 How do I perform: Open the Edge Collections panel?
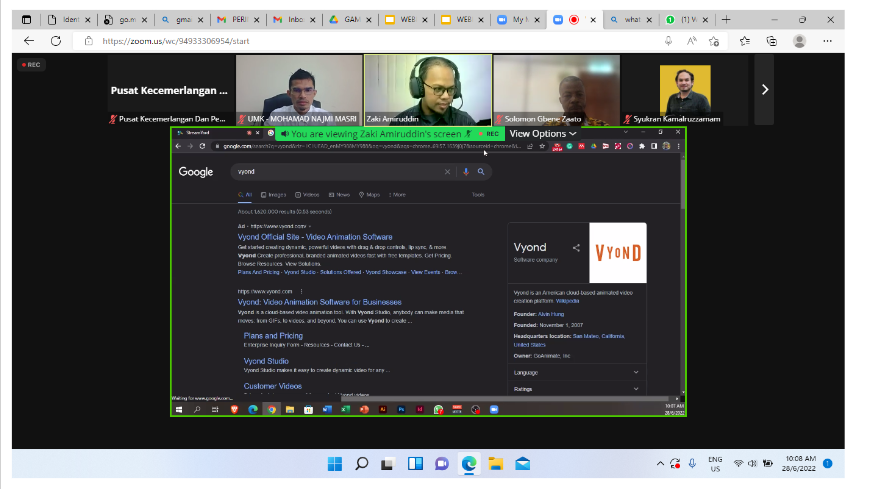coord(771,41)
